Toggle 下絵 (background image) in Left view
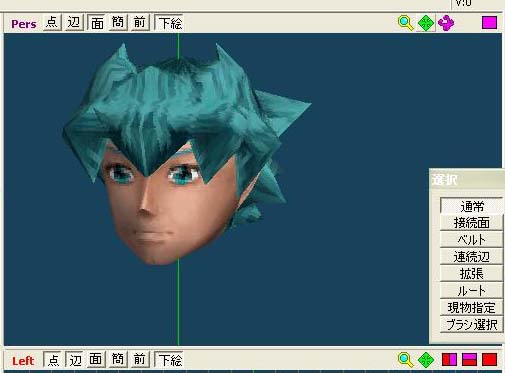The width and height of the screenshot is (505, 373). (x=170, y=360)
